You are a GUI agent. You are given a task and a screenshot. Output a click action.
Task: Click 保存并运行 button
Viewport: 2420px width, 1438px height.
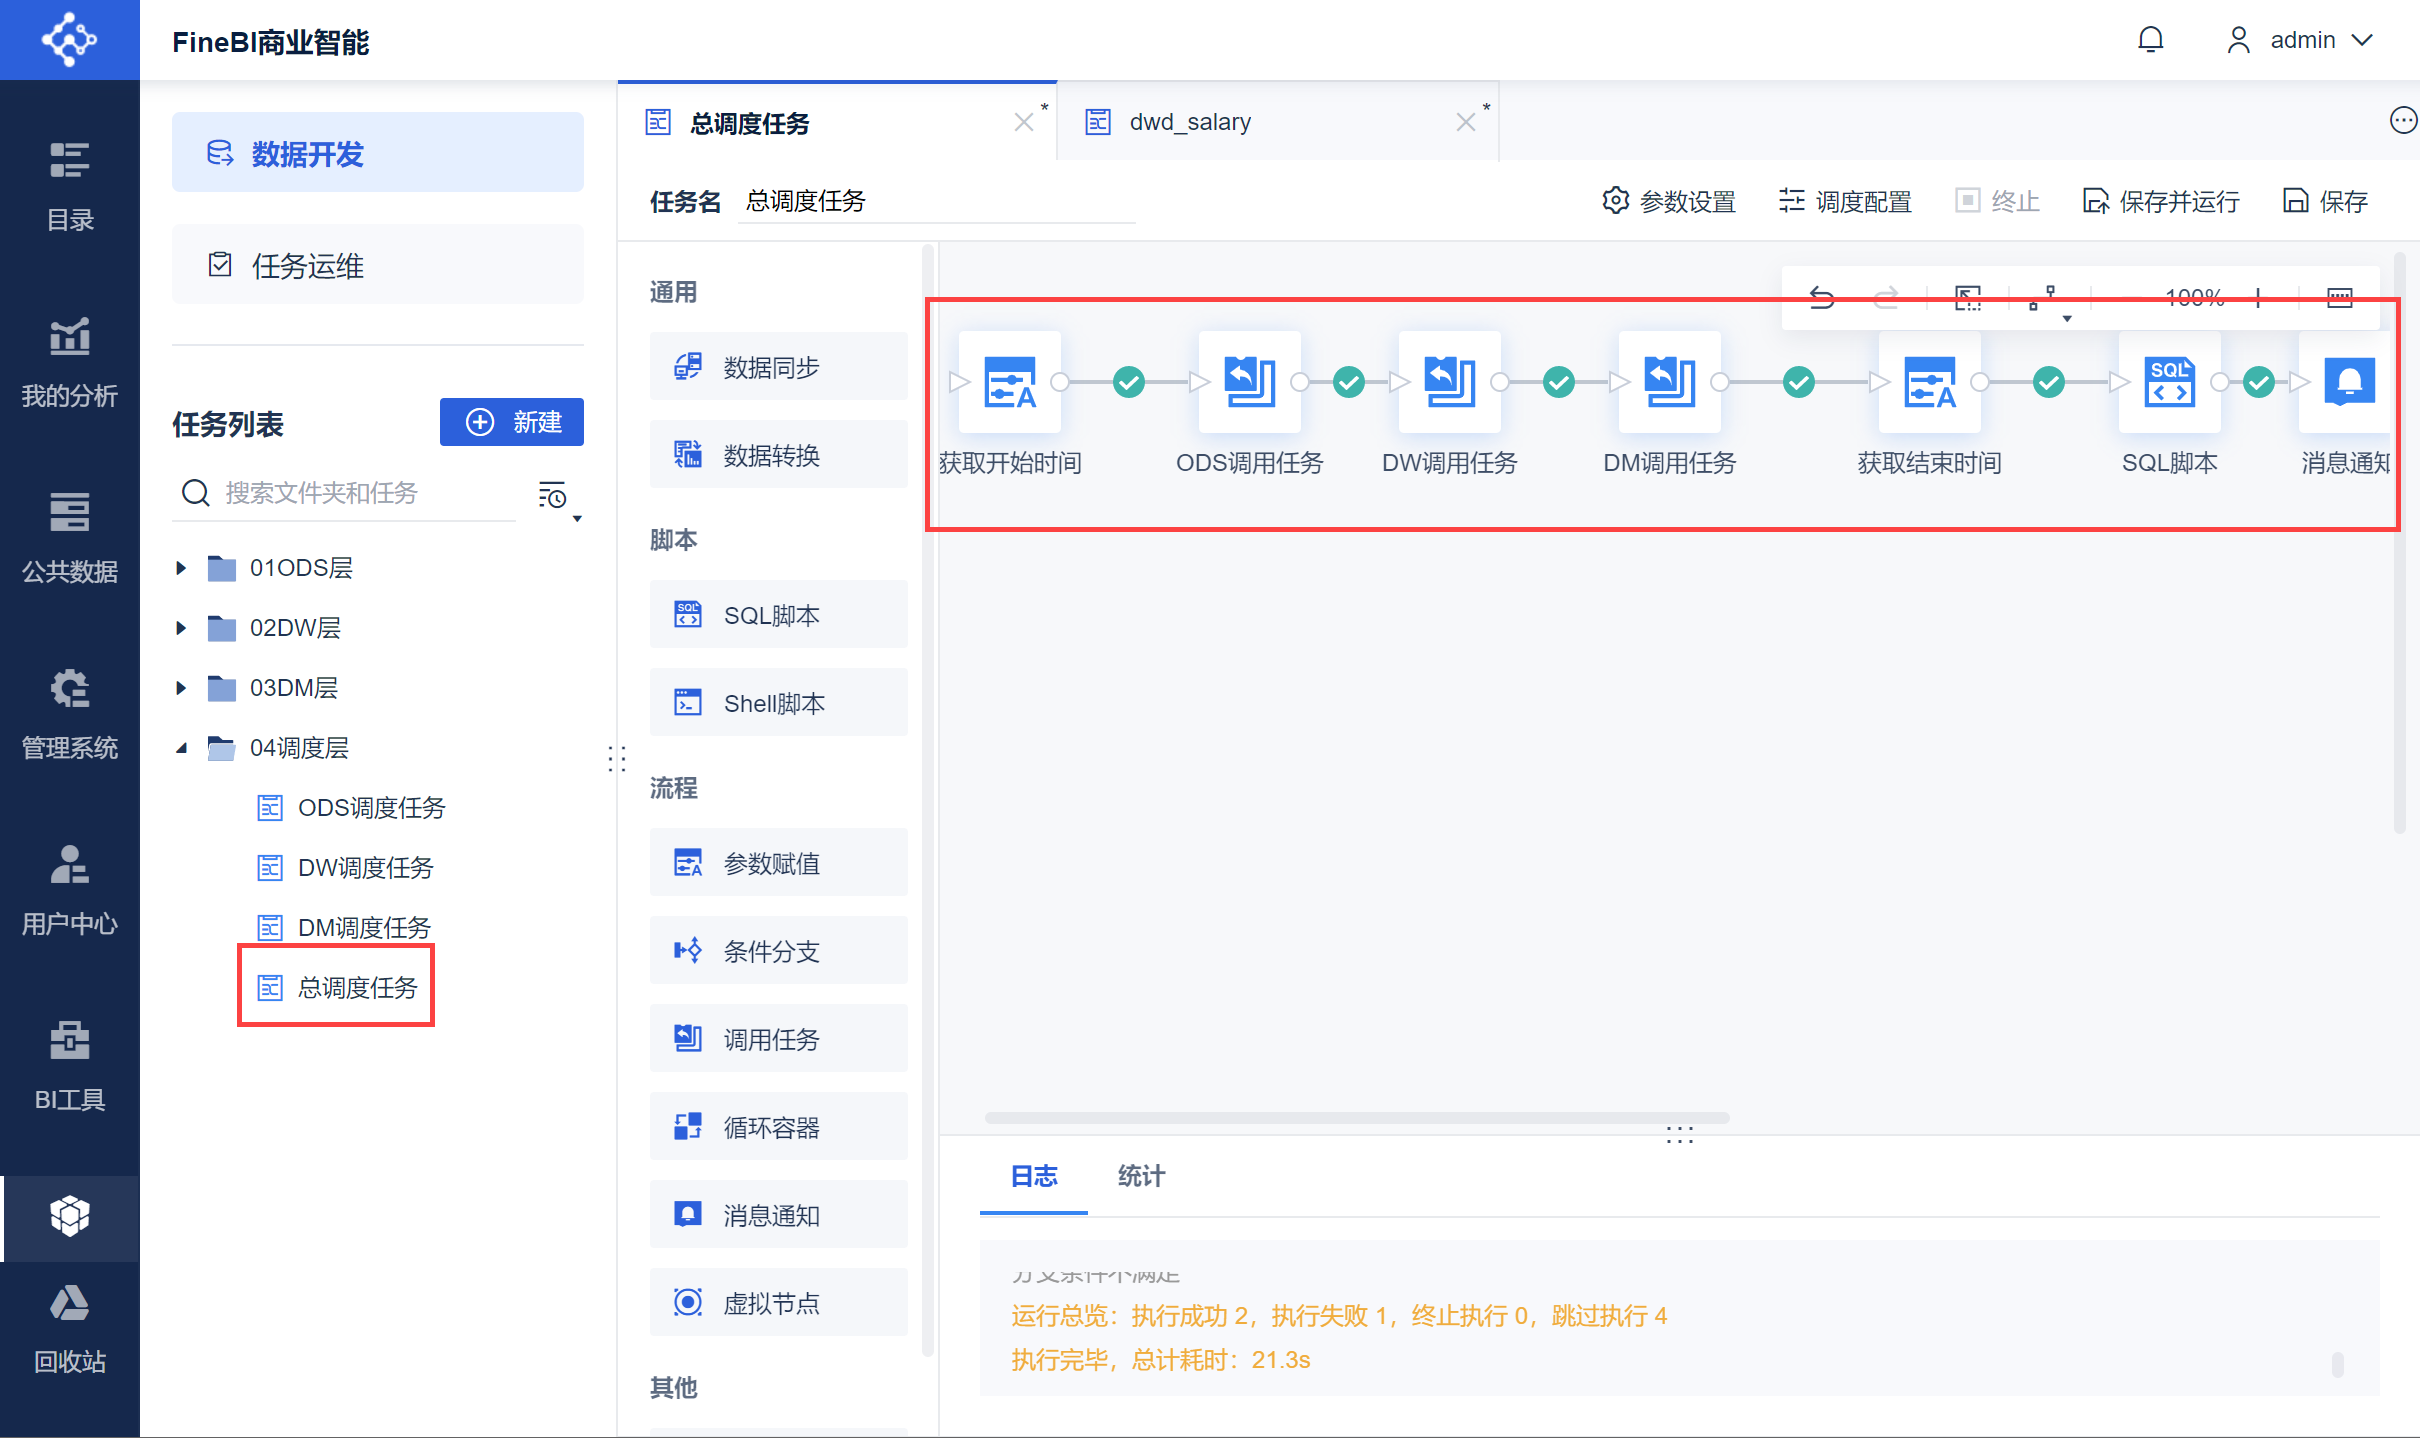2160,201
